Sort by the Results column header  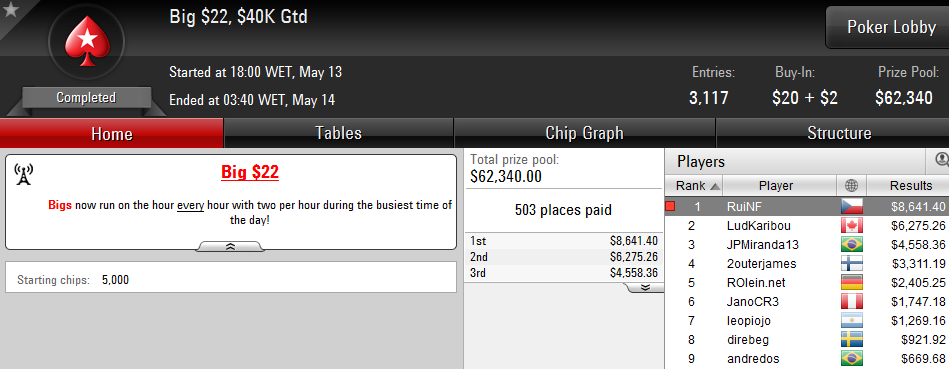[908, 186]
